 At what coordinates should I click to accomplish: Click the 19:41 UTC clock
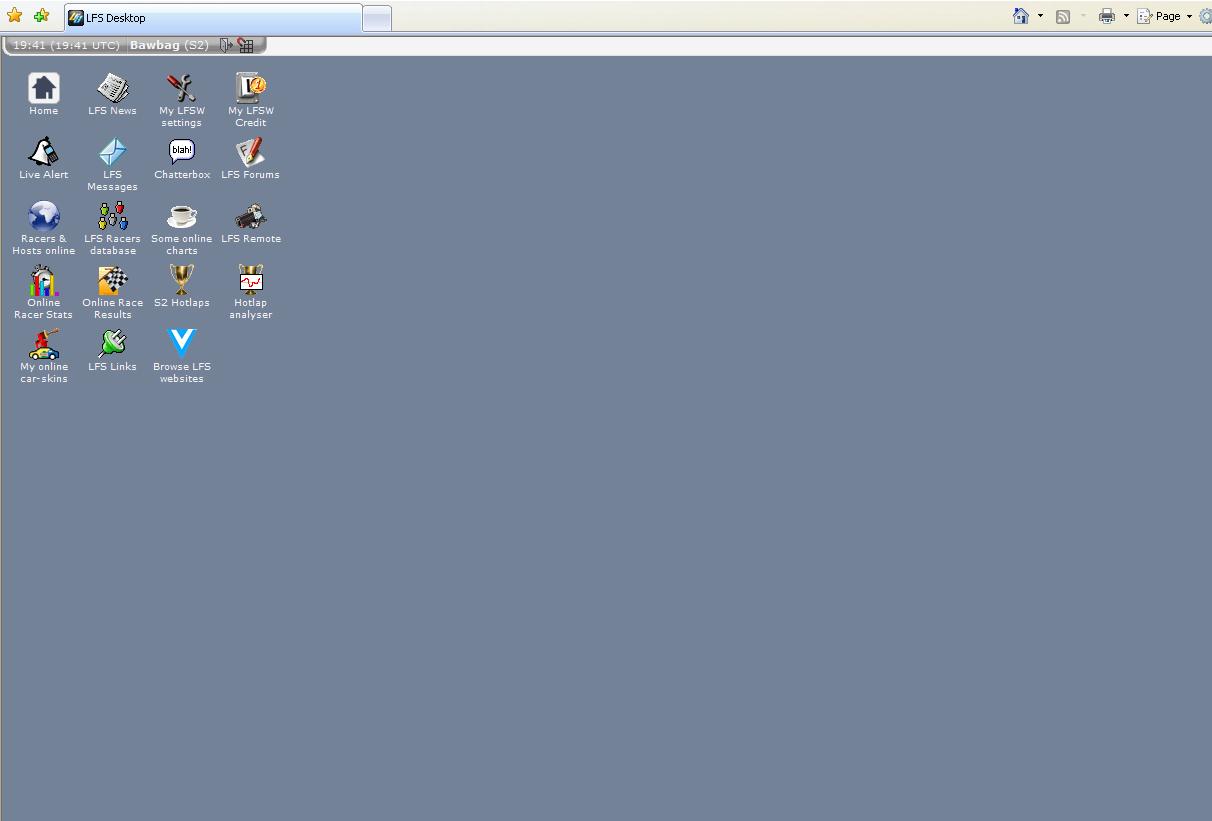[66, 45]
